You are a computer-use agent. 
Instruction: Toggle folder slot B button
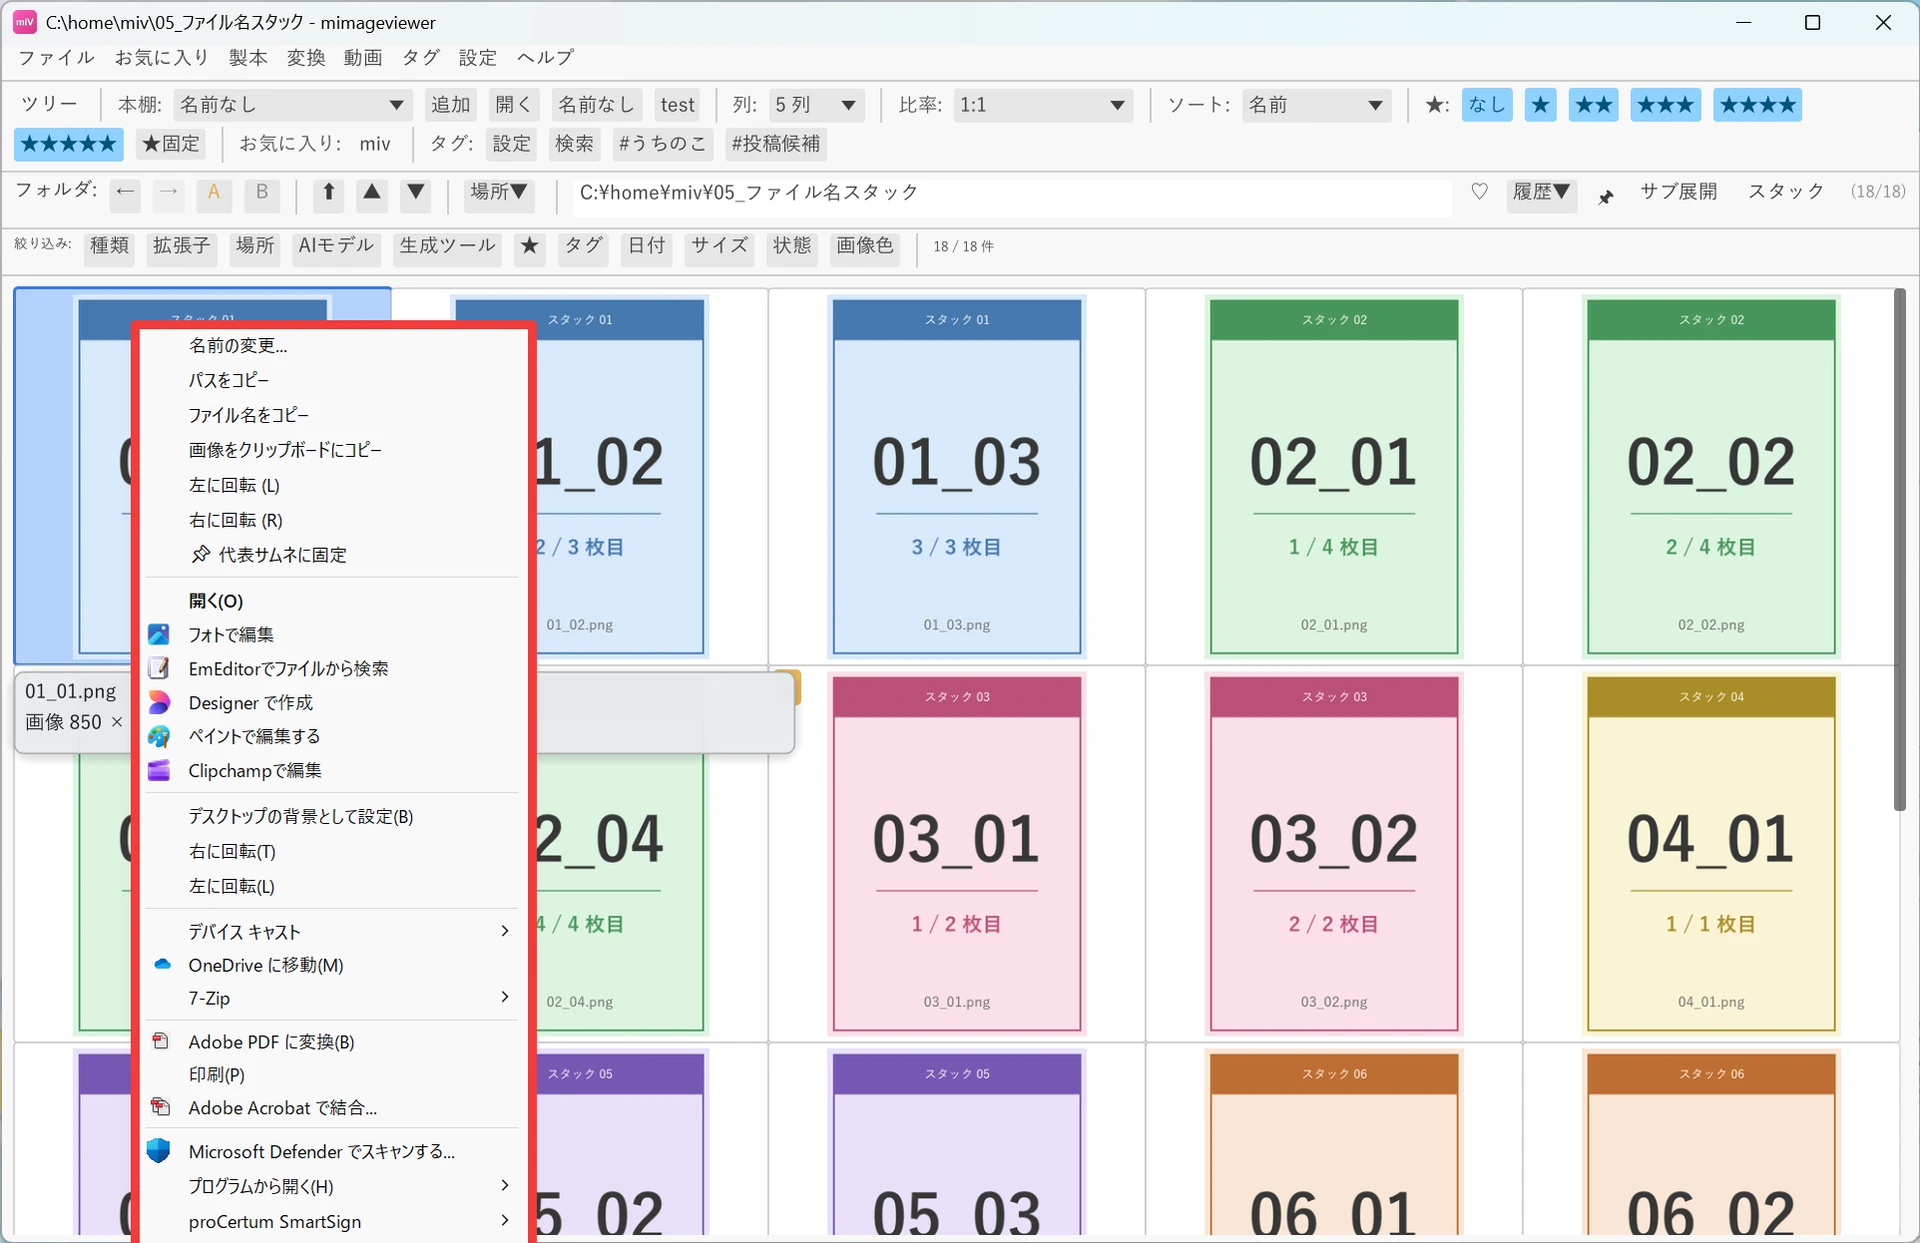262,193
